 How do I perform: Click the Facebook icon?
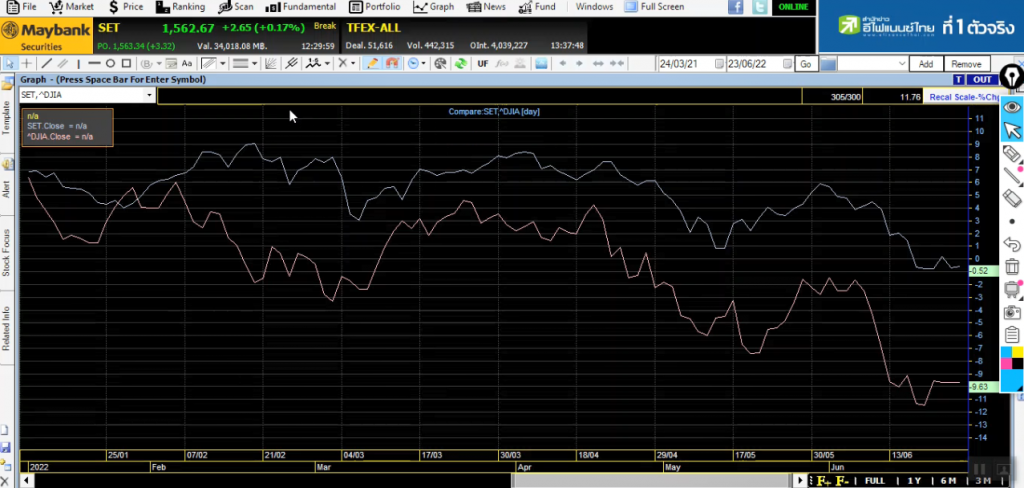pos(735,7)
